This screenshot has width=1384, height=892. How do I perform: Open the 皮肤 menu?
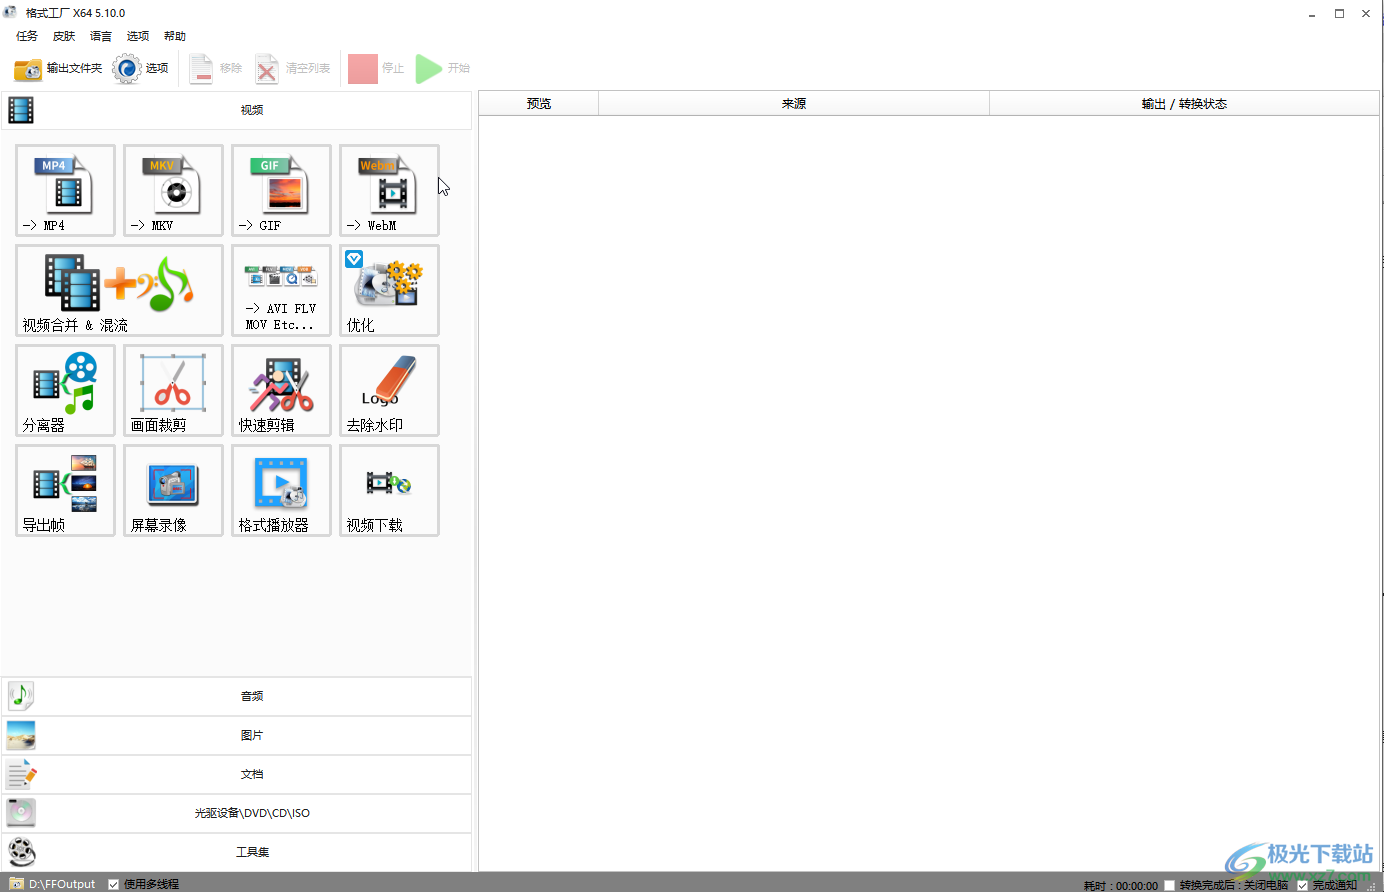[64, 36]
